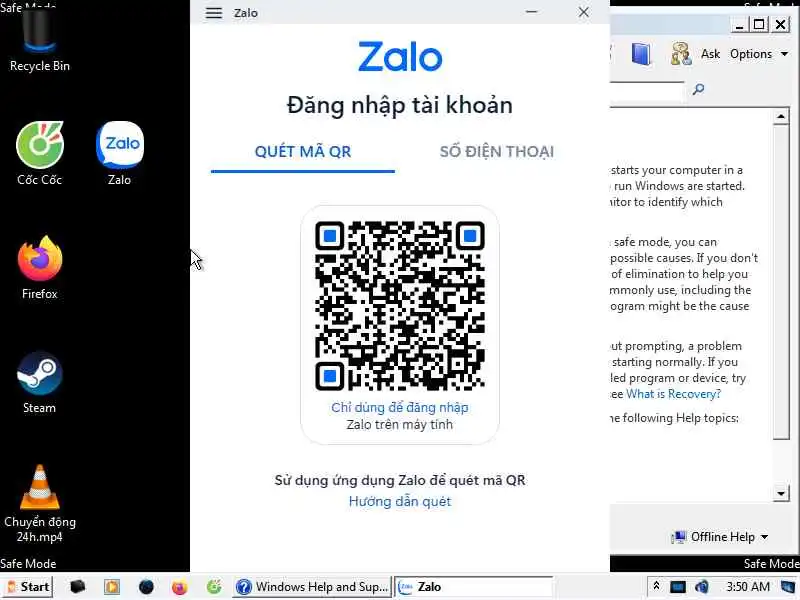The height and width of the screenshot is (600, 800).
Task: Open the volume tray icon
Action: point(702,587)
